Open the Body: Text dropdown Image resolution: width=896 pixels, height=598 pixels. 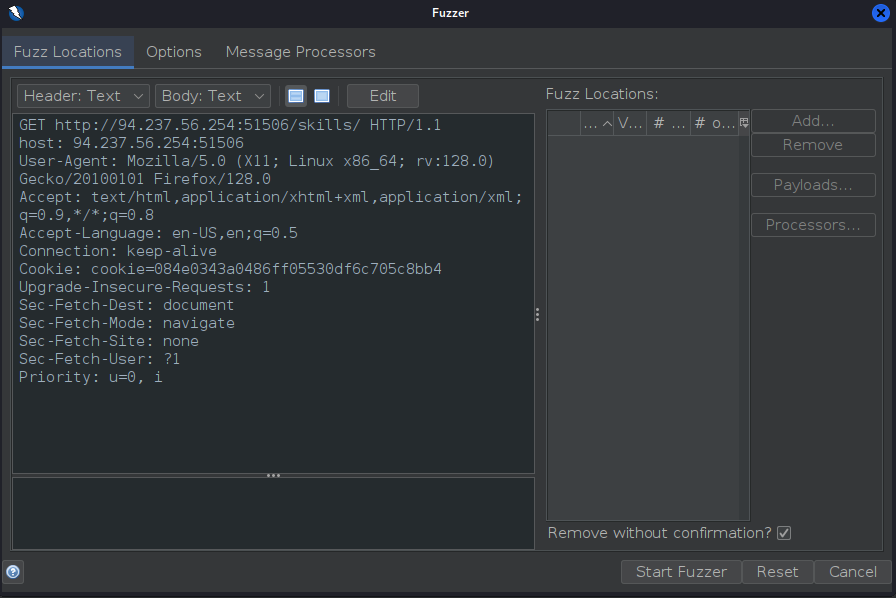(x=213, y=96)
